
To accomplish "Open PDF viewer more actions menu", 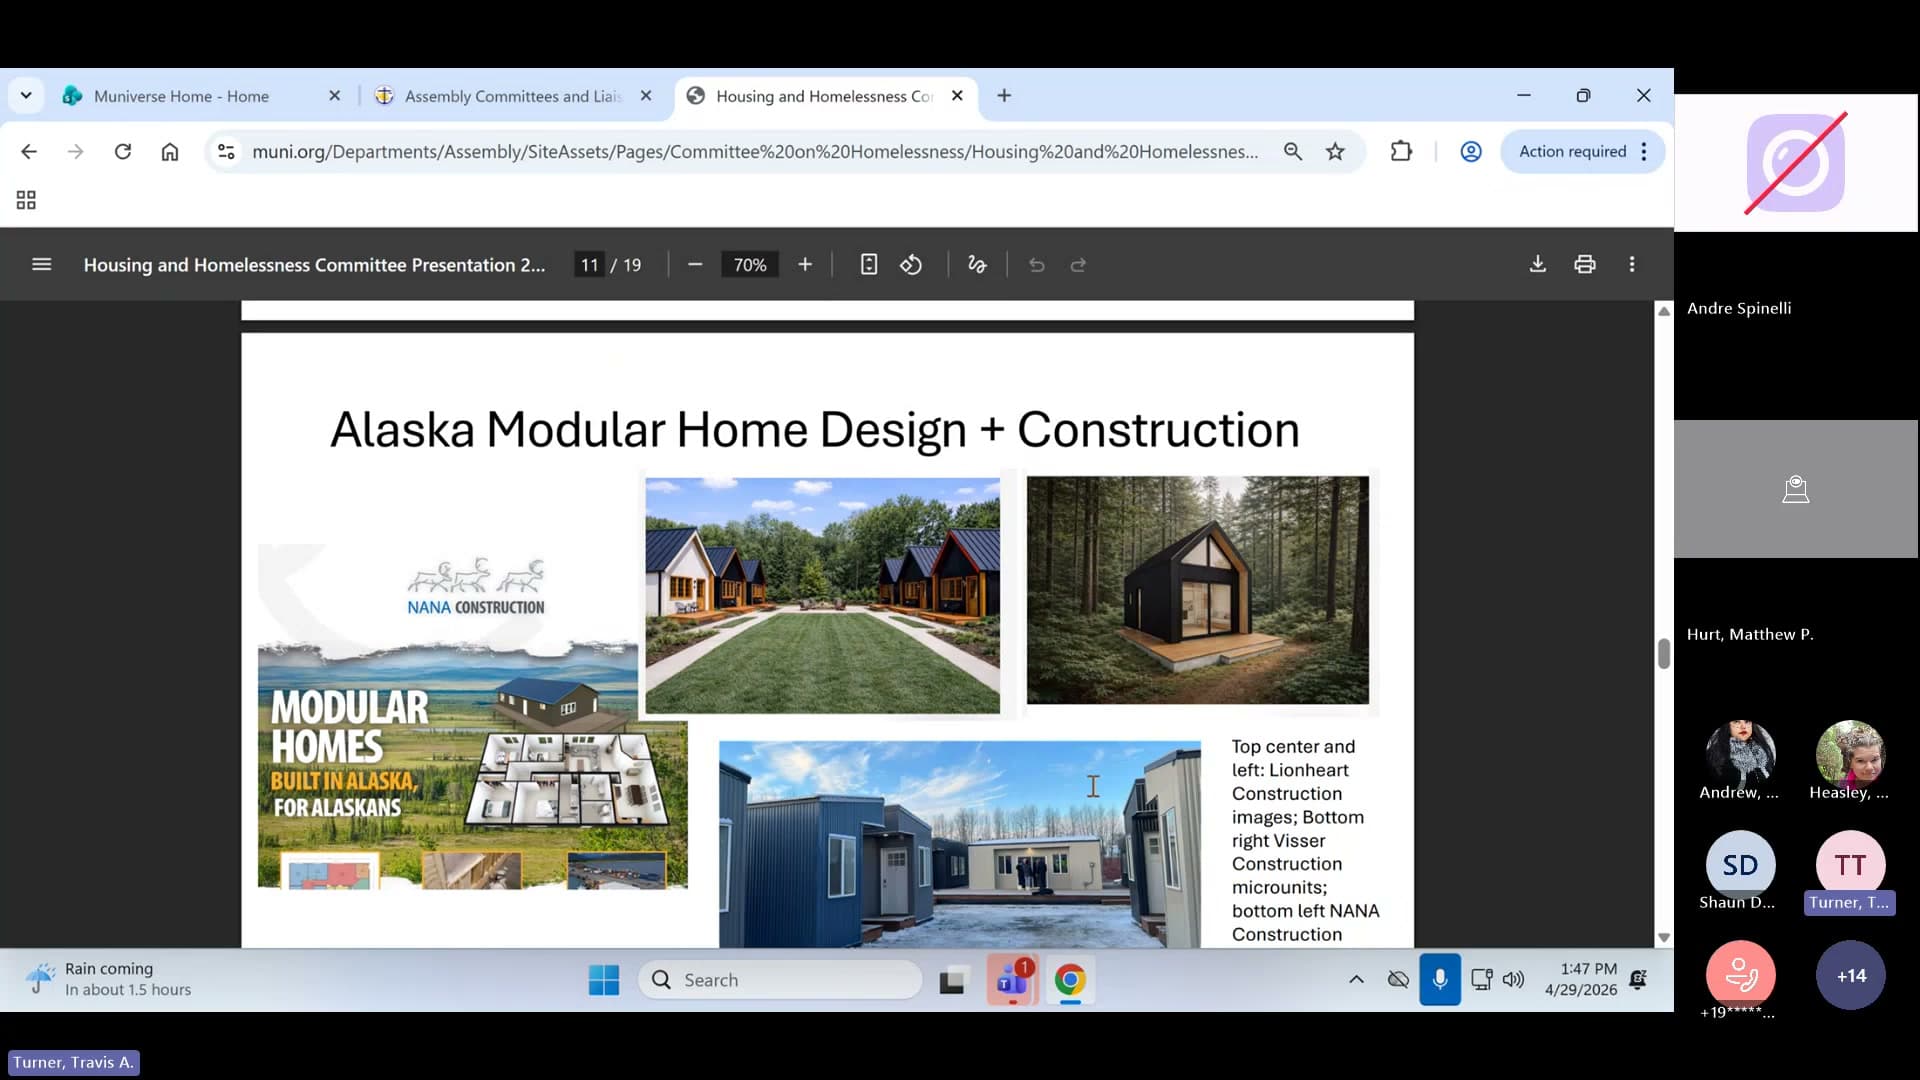I will (x=1632, y=264).
